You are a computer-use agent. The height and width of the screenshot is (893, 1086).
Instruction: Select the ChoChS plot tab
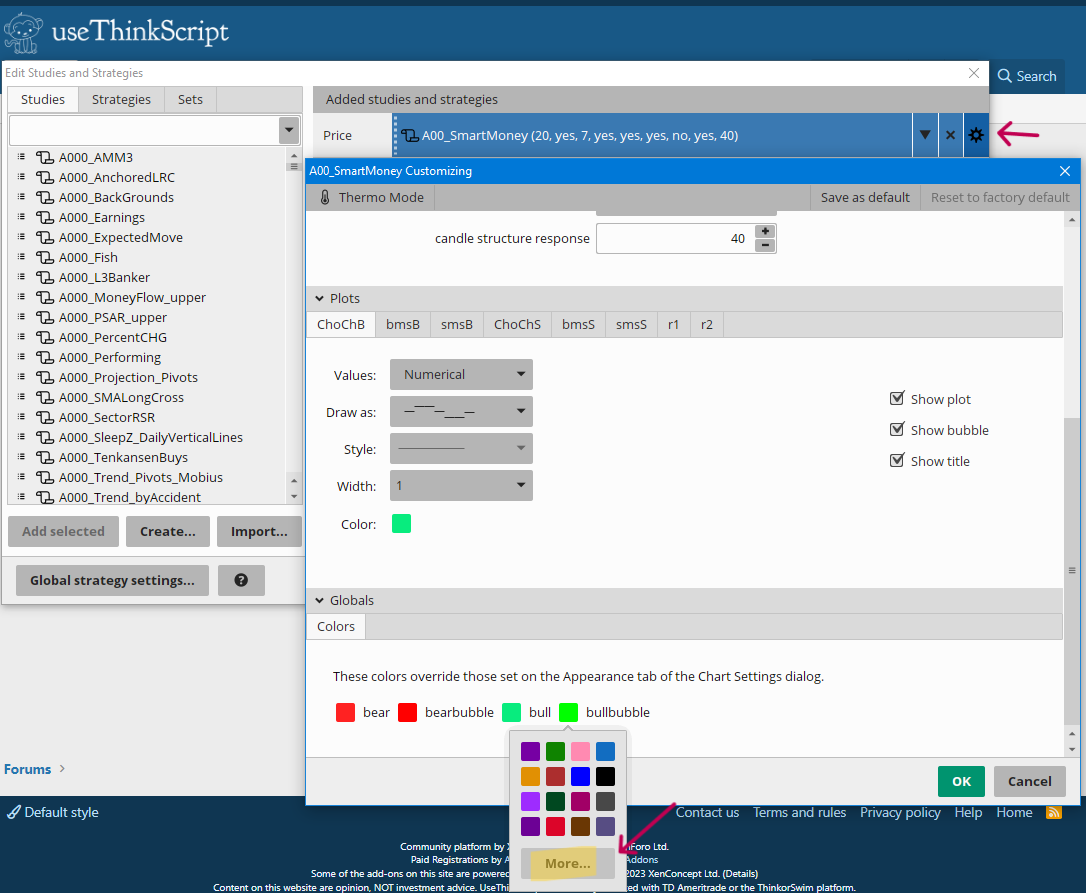517,324
